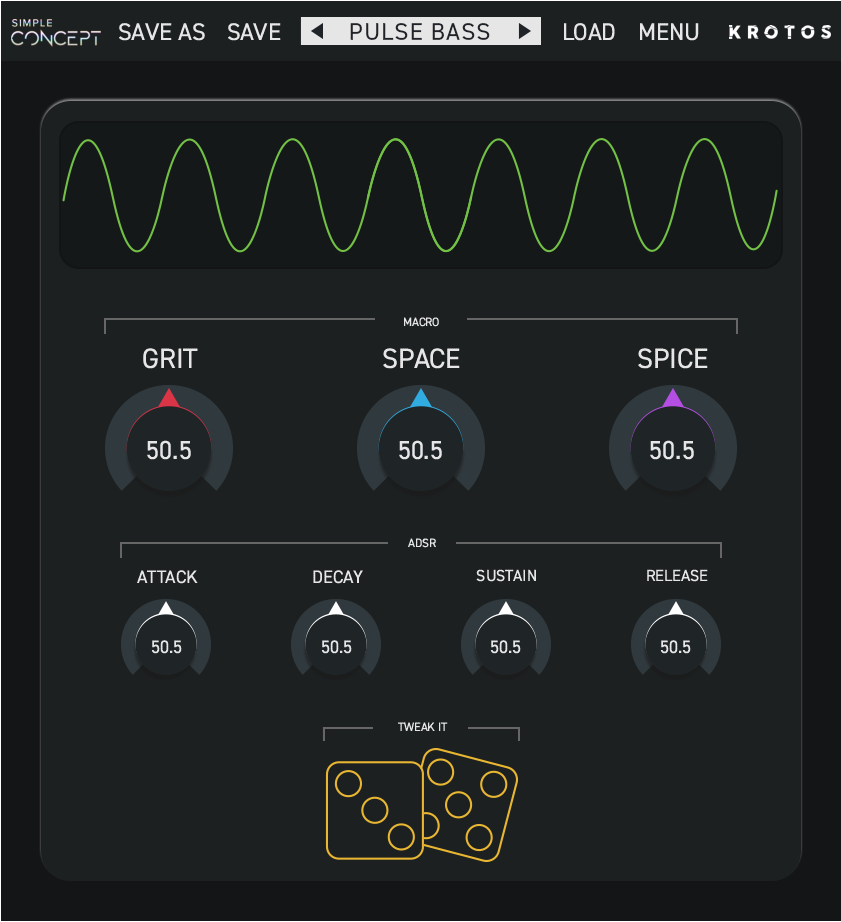The image size is (841, 922).
Task: Click the purple Spice knob pointer
Action: tap(673, 397)
